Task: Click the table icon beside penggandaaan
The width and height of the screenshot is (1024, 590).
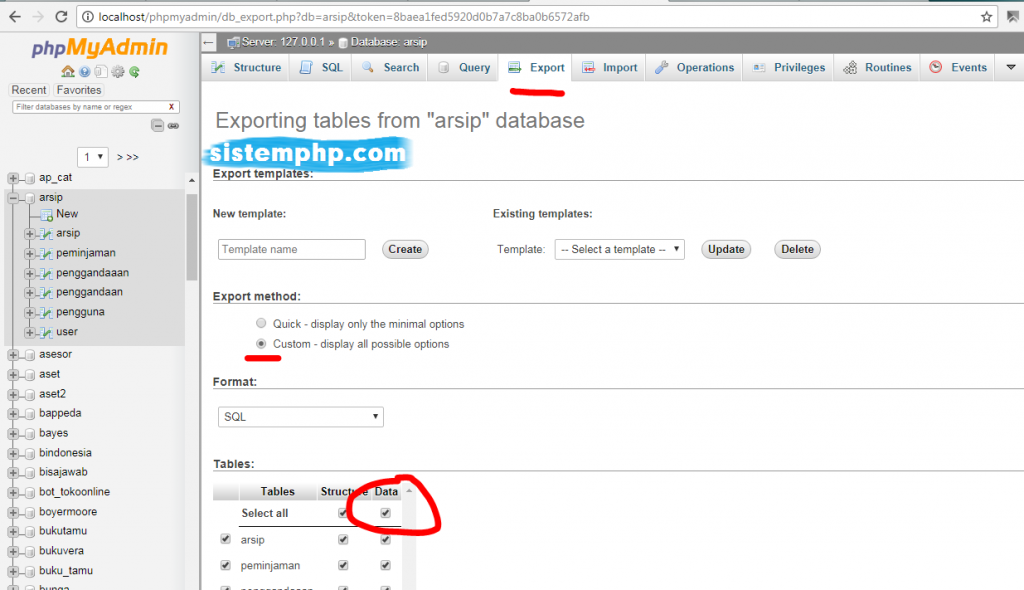Action: point(46,273)
